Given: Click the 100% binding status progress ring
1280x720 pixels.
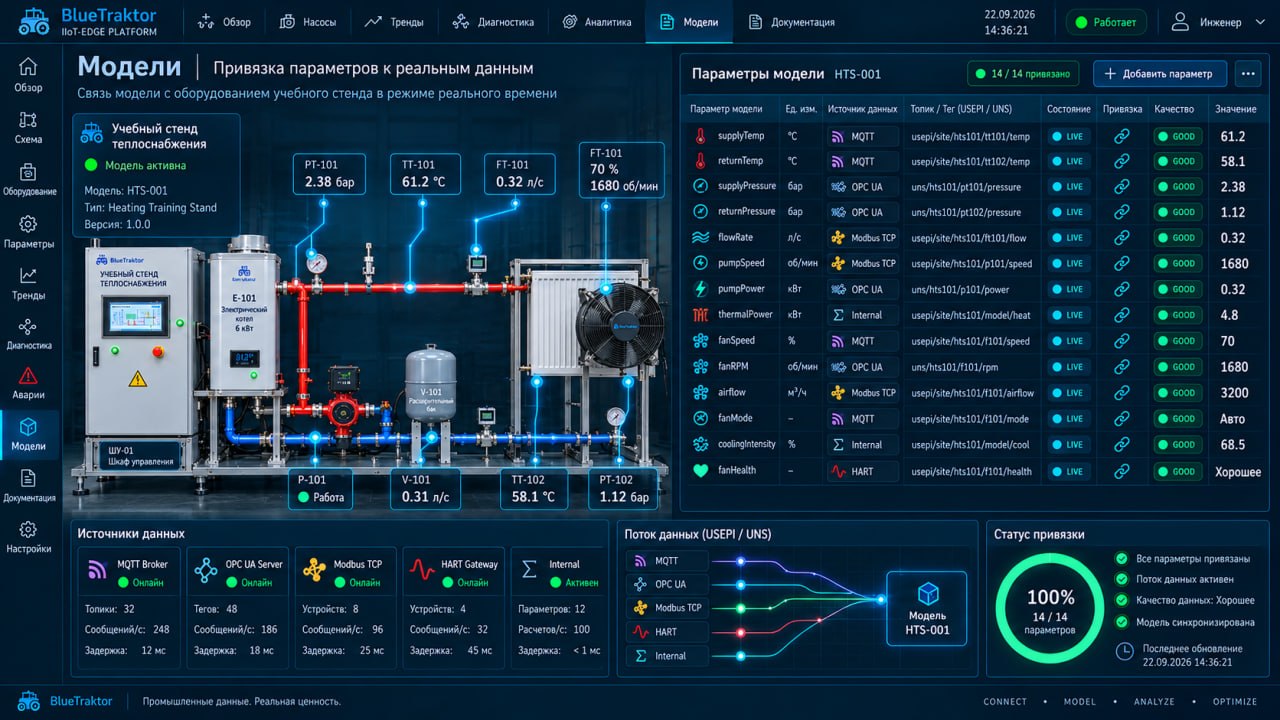Looking at the screenshot, I should (1050, 607).
